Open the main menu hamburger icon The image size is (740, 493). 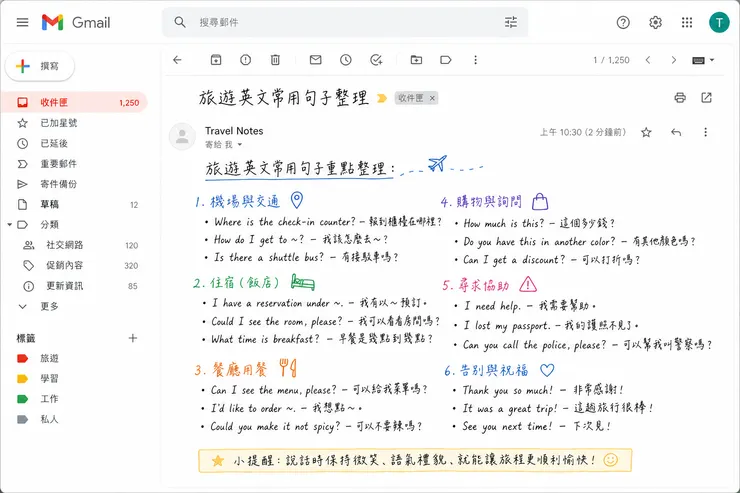[22, 22]
